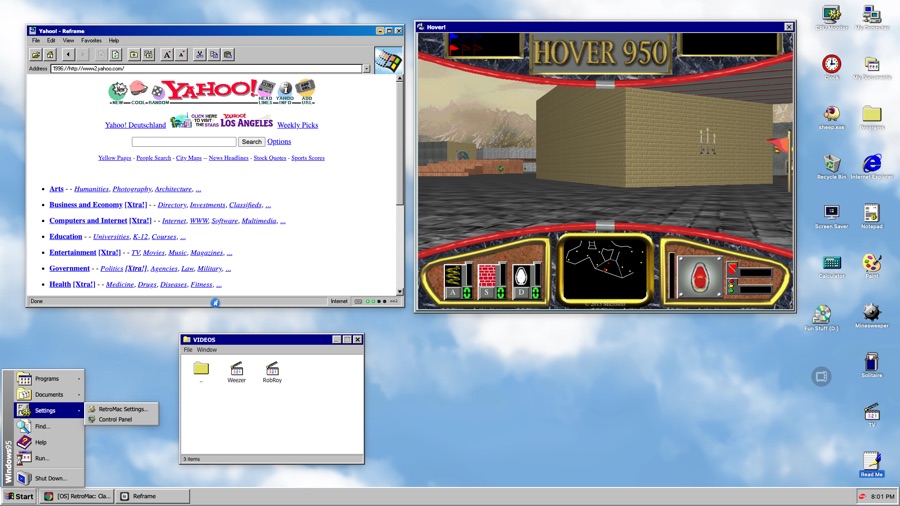Image resolution: width=900 pixels, height=506 pixels.
Task: Launch Minesweeper from the desktop
Action: point(871,316)
